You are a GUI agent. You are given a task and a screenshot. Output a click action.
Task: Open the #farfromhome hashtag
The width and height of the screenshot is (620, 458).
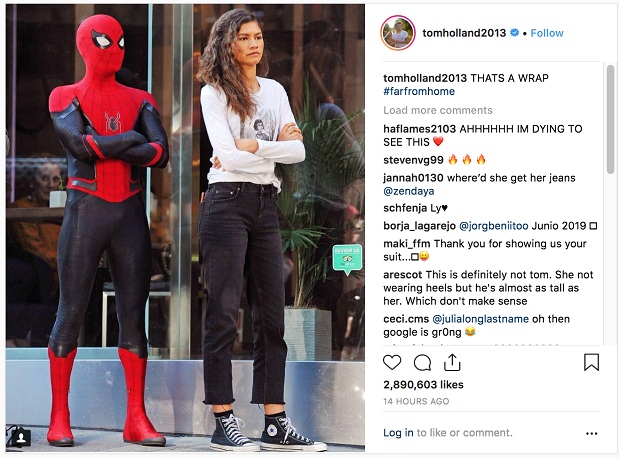pyautogui.click(x=419, y=91)
